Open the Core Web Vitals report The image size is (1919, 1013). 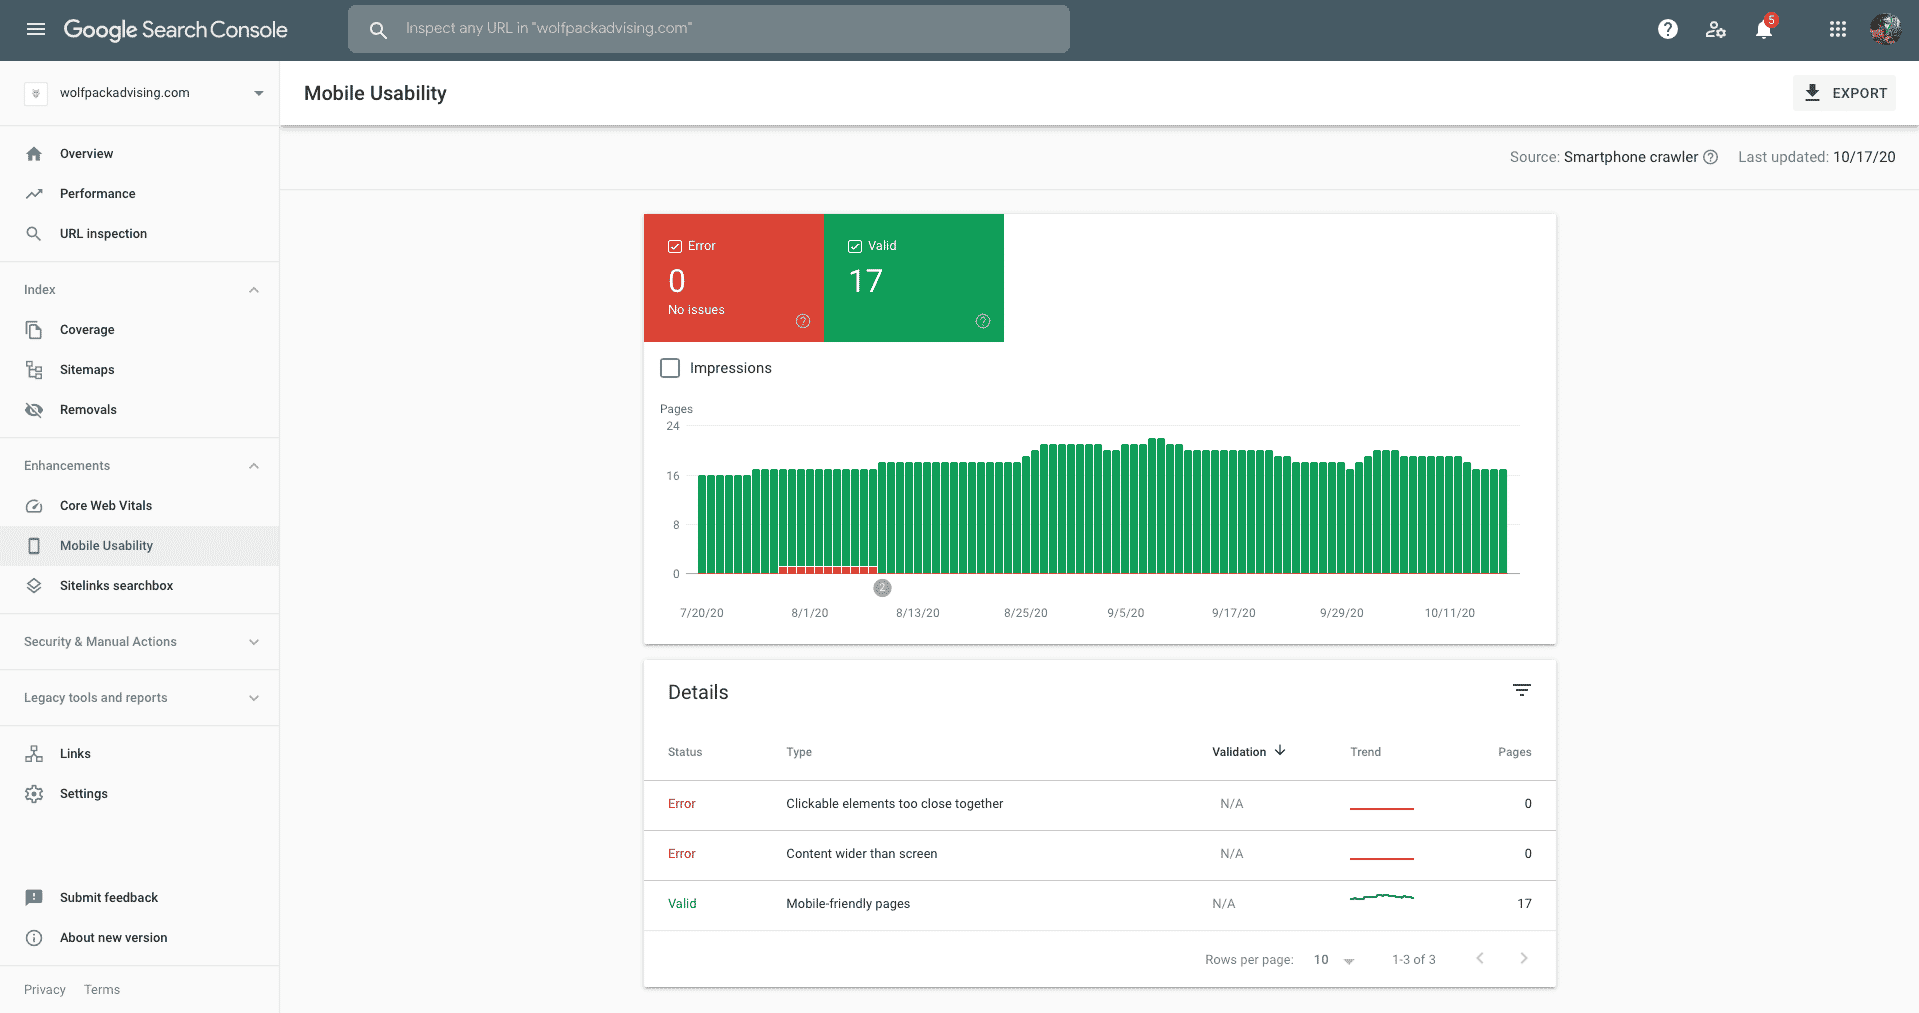[140, 506]
